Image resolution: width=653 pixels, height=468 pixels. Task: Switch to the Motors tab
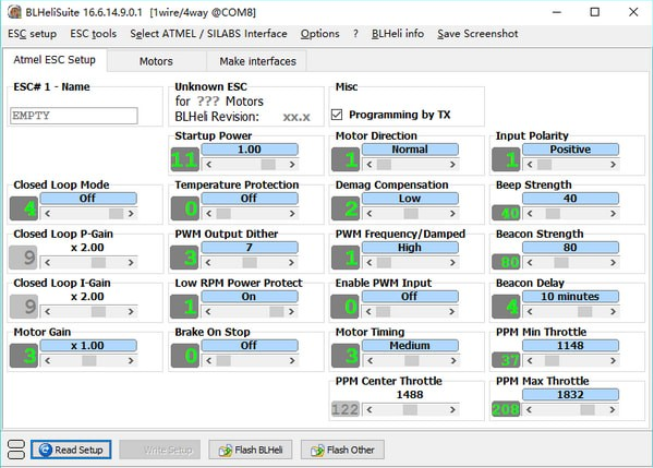pos(156,61)
